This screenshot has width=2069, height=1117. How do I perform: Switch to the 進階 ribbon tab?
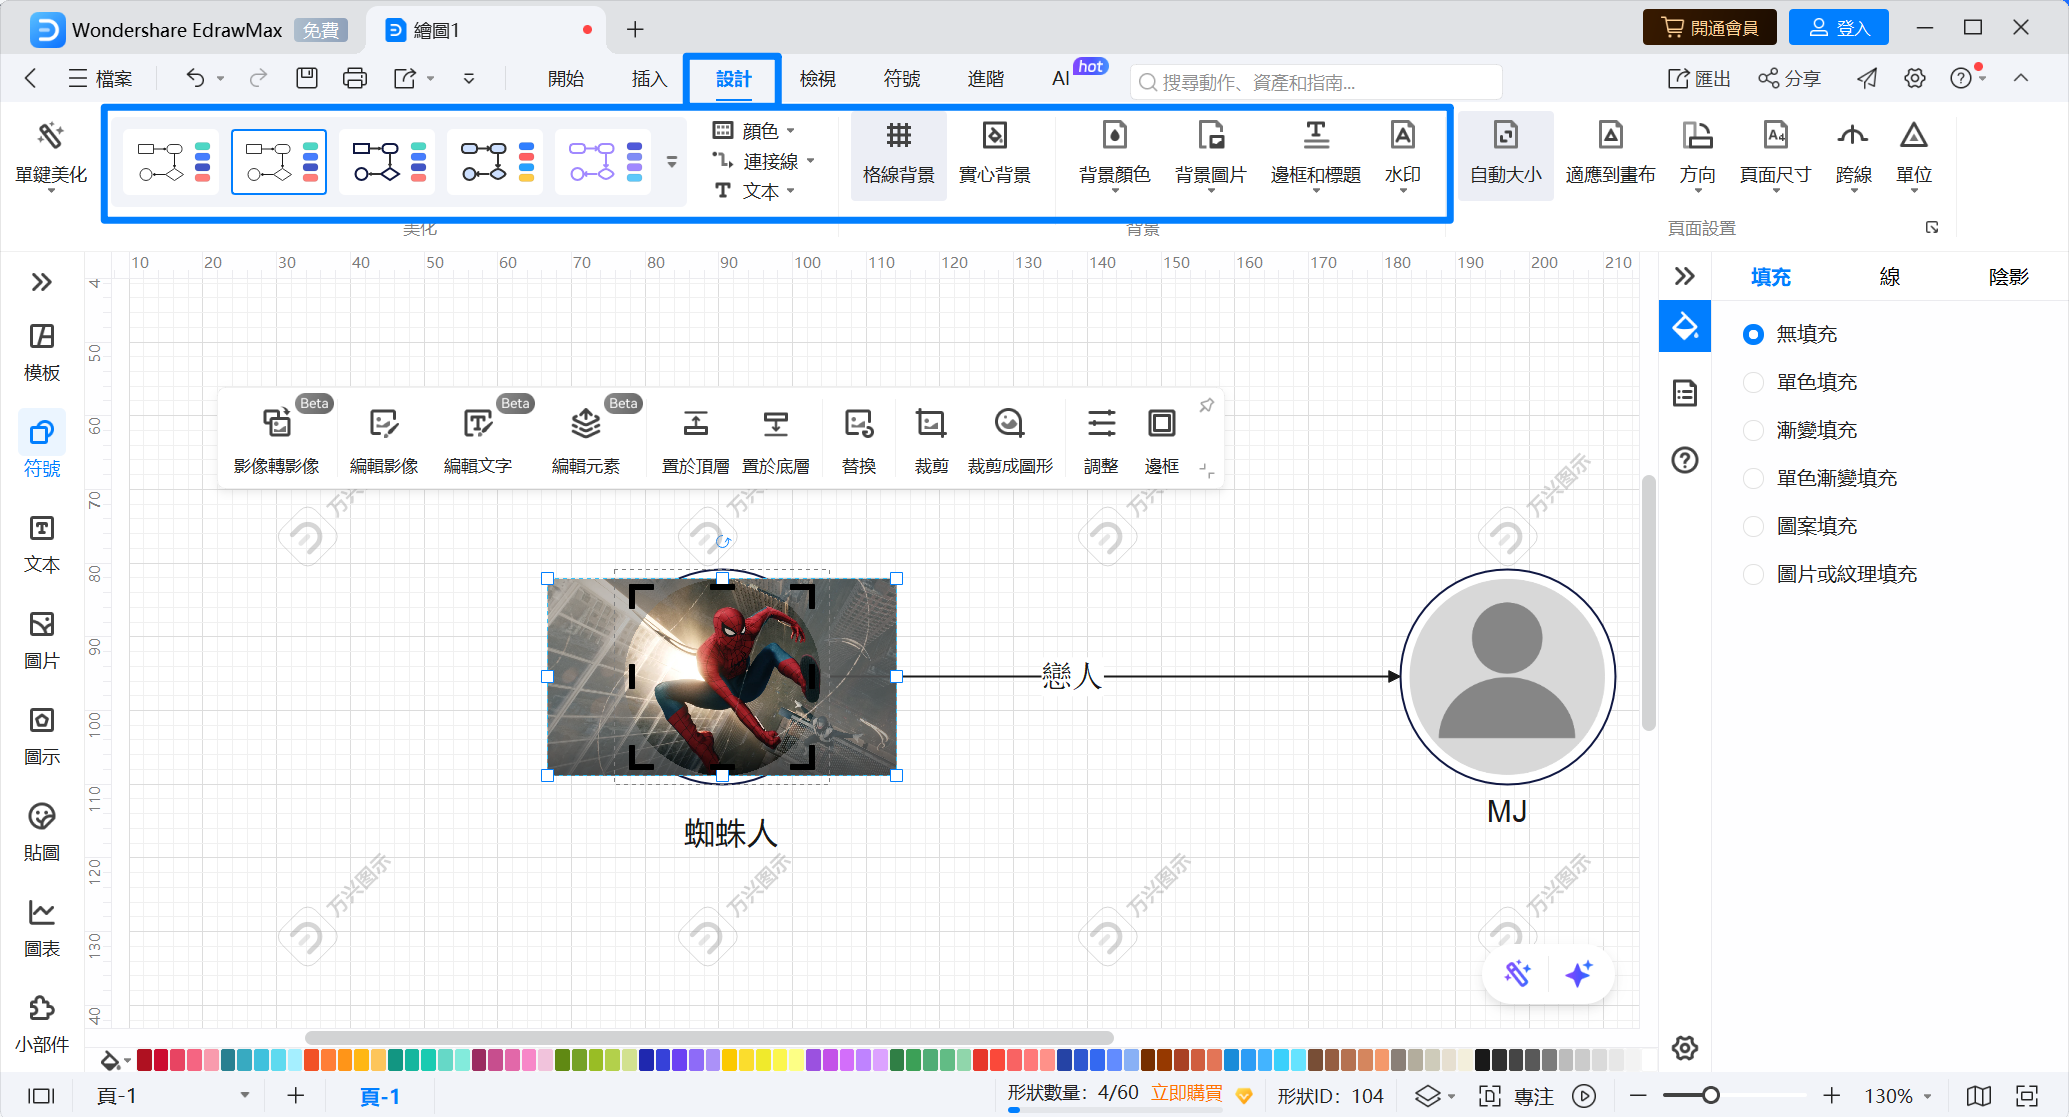(x=985, y=78)
